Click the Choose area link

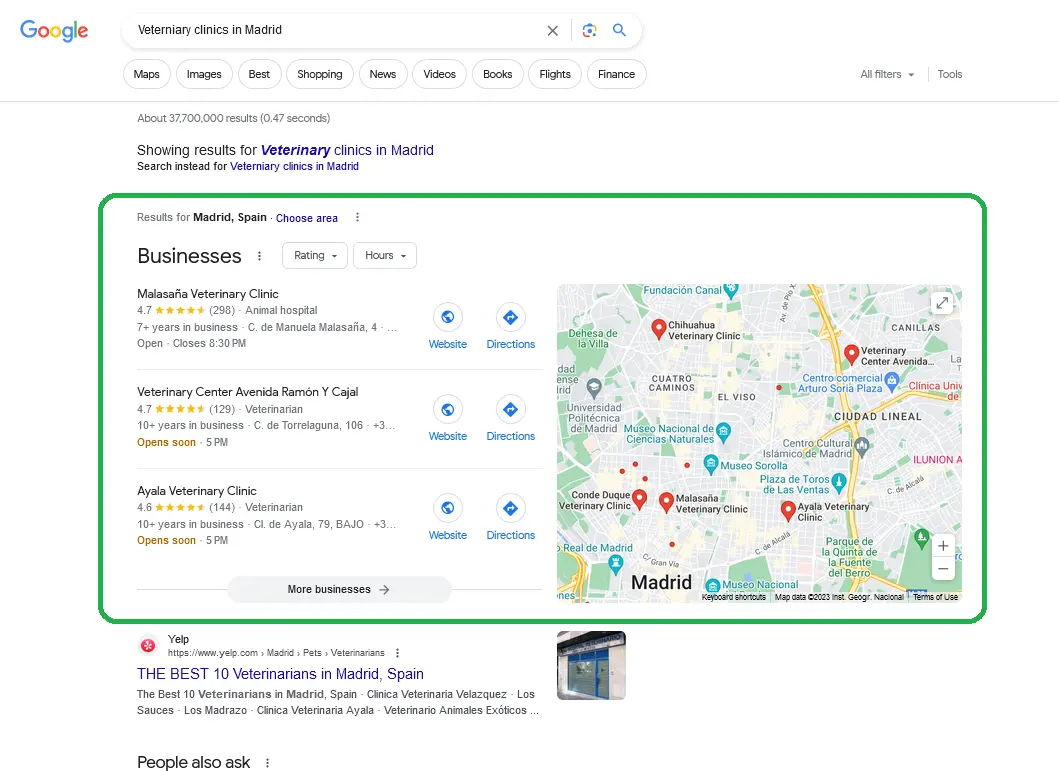tap(307, 218)
